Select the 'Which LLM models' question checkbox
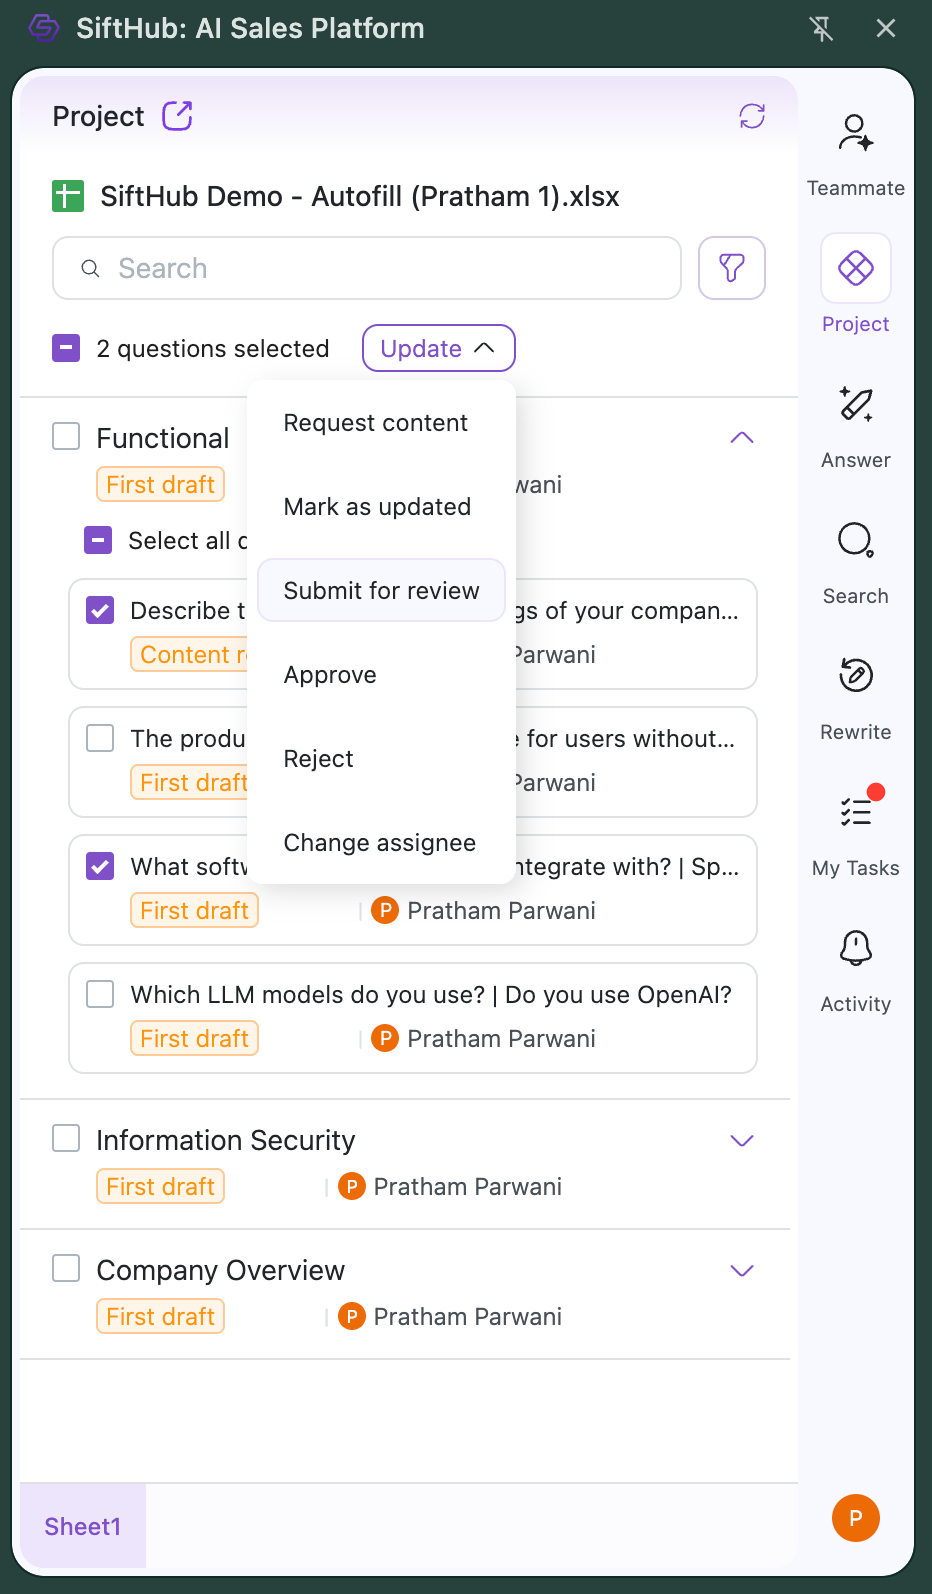This screenshot has width=932, height=1594. point(100,994)
